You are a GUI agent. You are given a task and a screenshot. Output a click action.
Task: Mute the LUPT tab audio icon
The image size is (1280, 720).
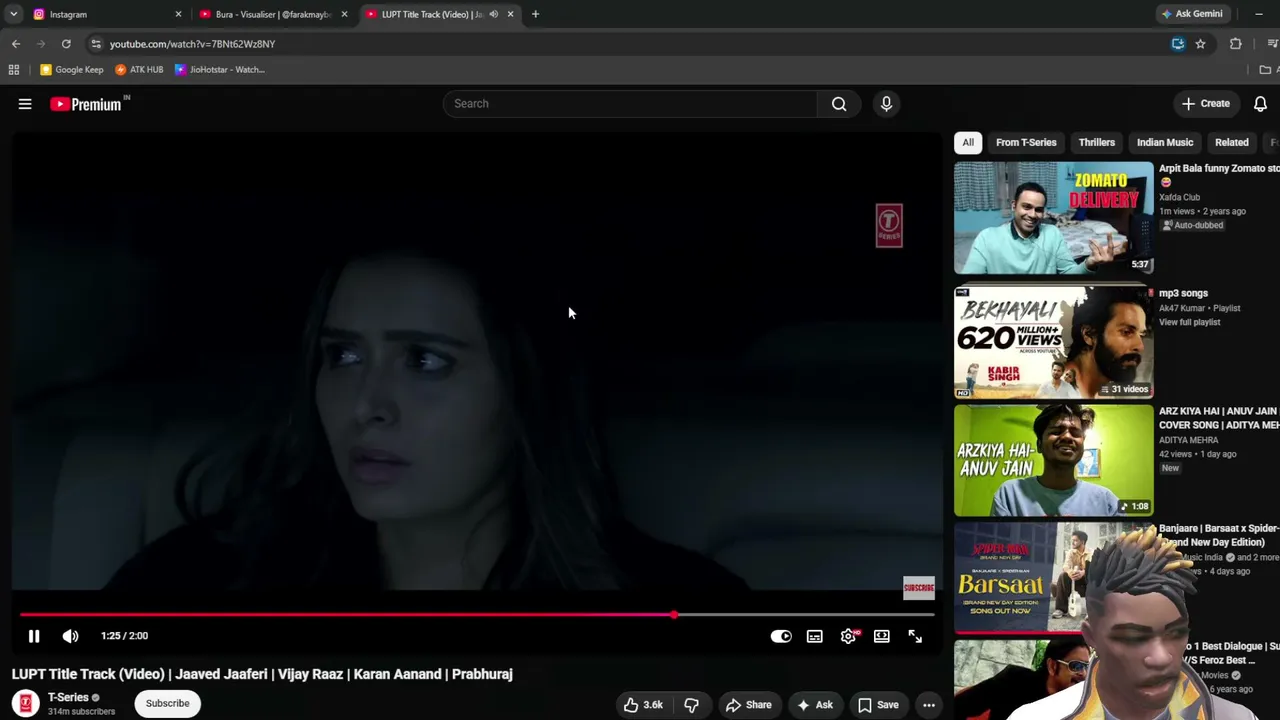(494, 14)
